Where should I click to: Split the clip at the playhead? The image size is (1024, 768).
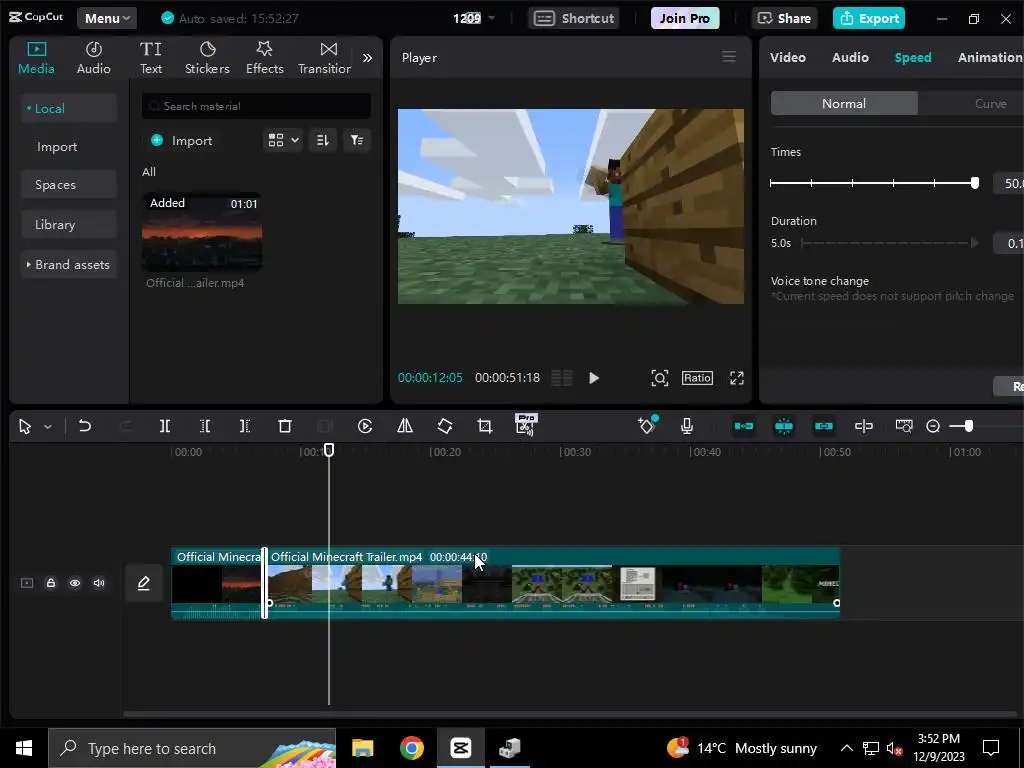pos(165,426)
